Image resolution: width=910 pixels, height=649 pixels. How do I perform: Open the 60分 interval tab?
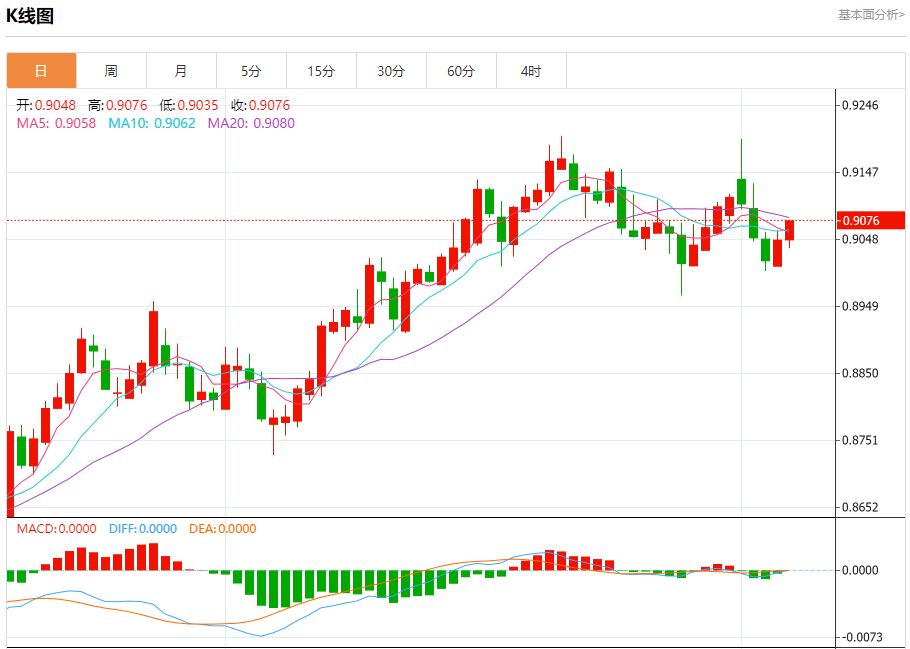point(461,71)
